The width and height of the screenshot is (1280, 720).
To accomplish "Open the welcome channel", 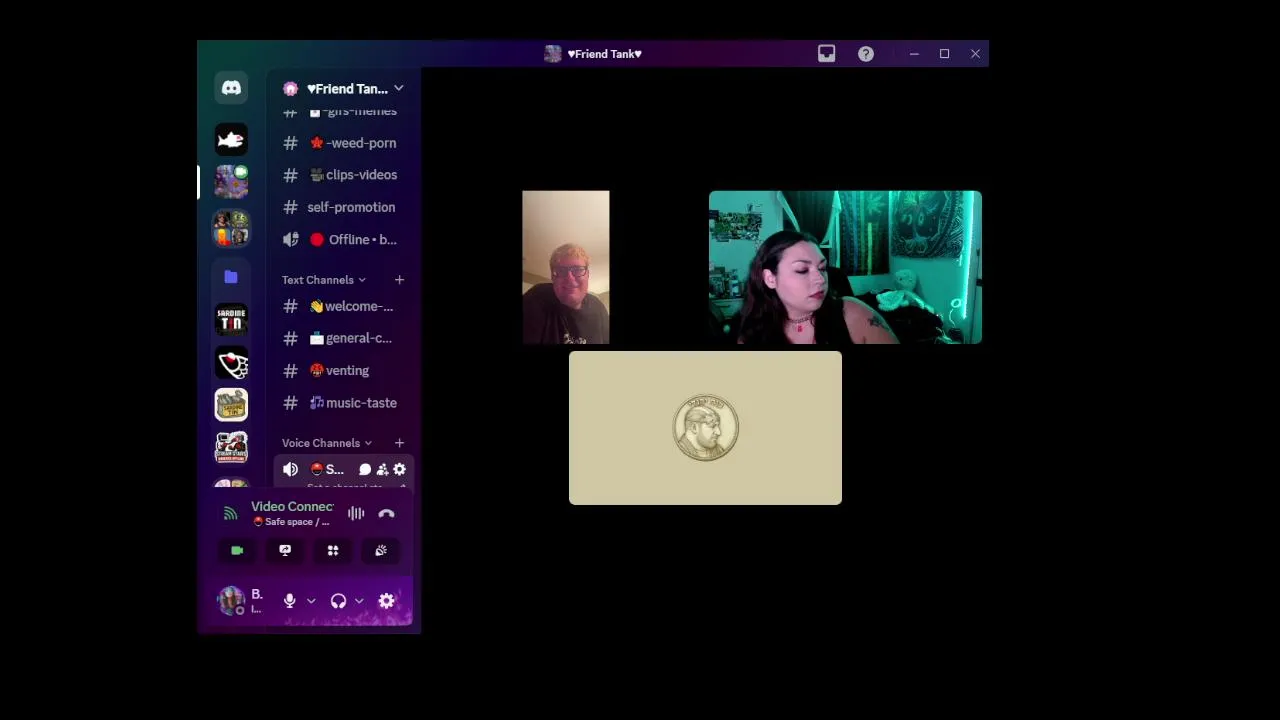I will 343,306.
